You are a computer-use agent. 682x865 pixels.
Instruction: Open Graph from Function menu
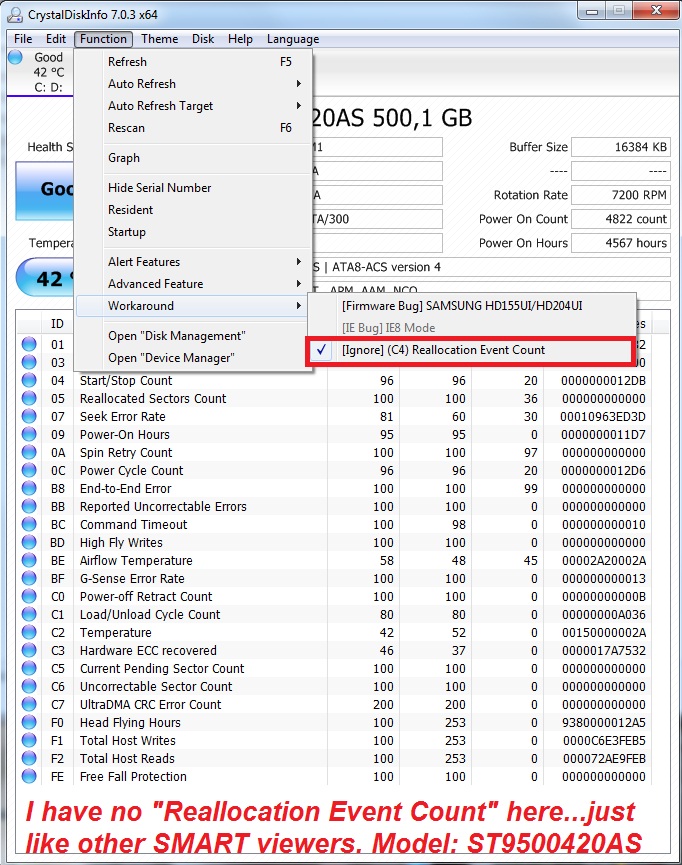pyautogui.click(x=194, y=158)
